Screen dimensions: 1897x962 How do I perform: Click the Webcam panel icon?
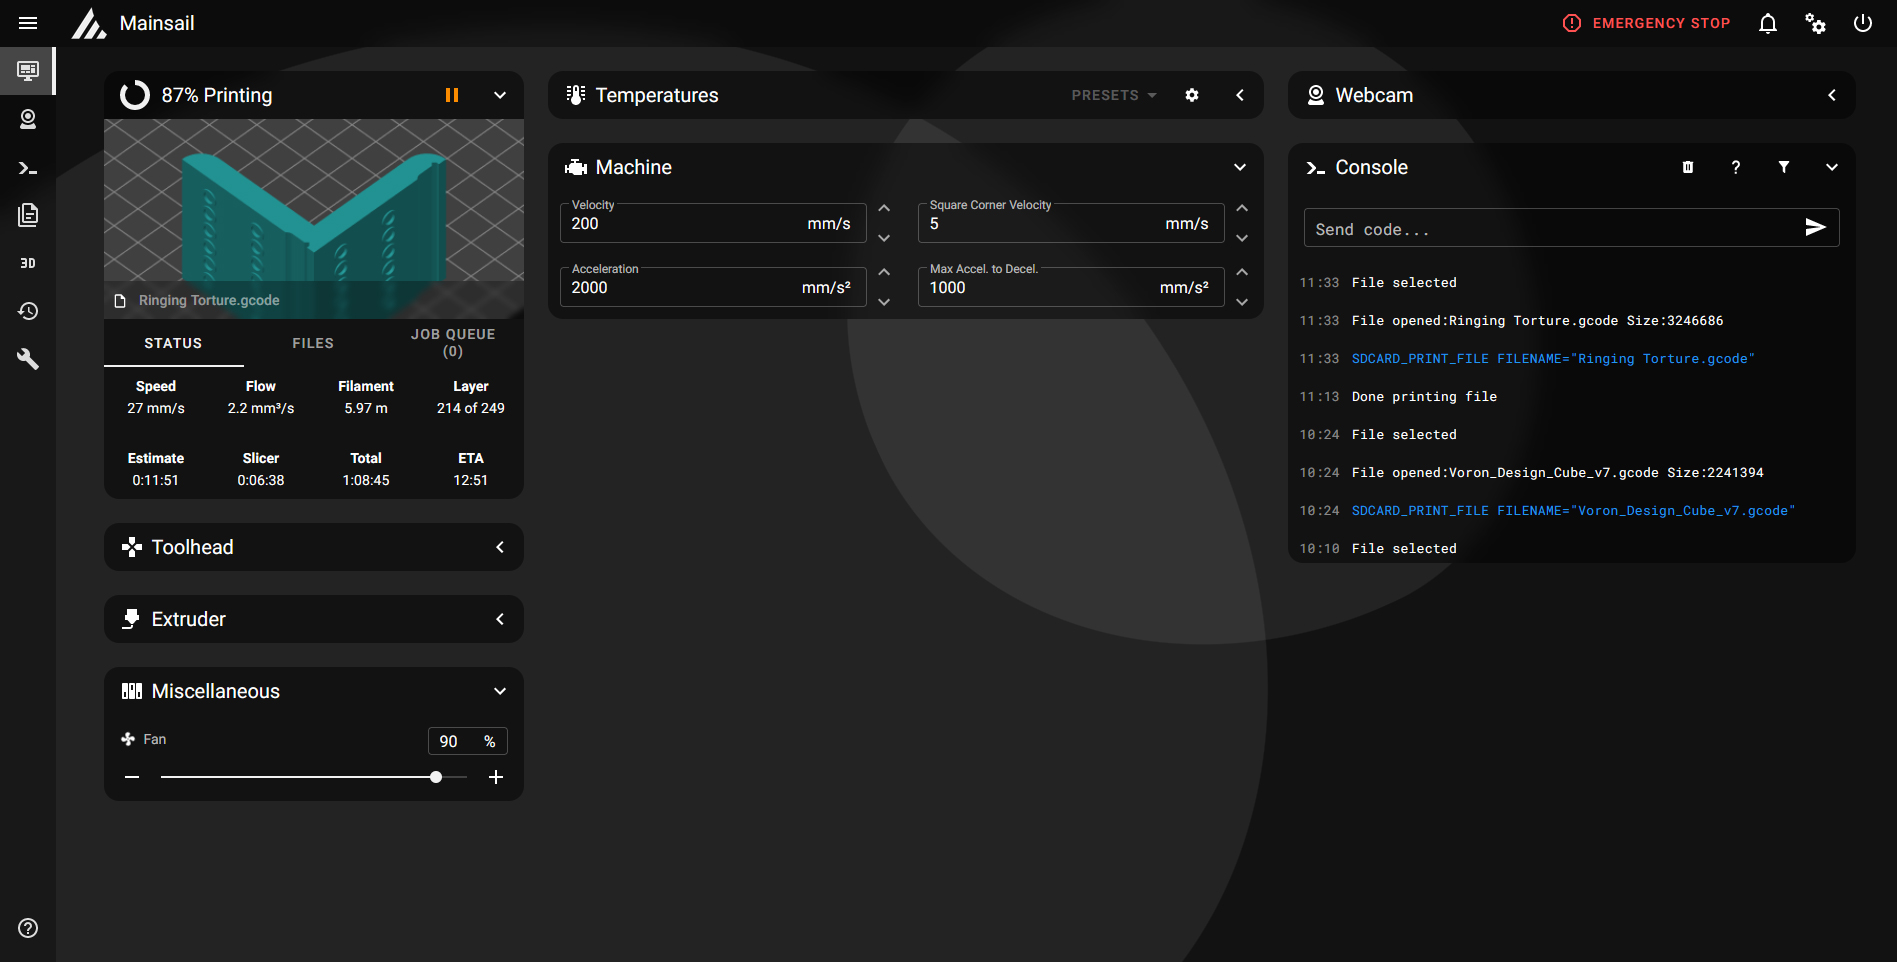pos(1316,95)
